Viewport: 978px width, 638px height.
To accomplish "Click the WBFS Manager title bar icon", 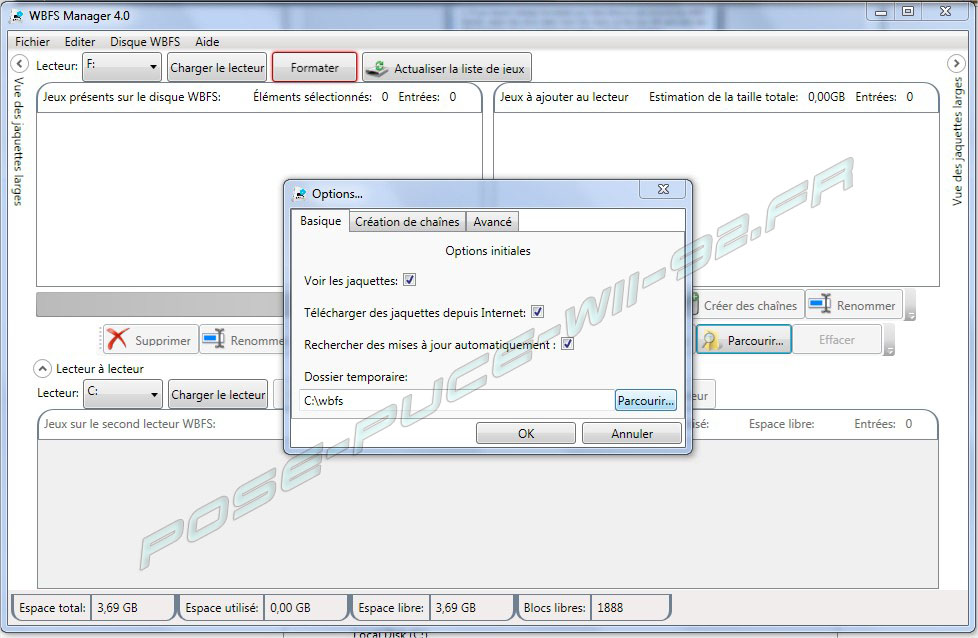I will (17, 16).
